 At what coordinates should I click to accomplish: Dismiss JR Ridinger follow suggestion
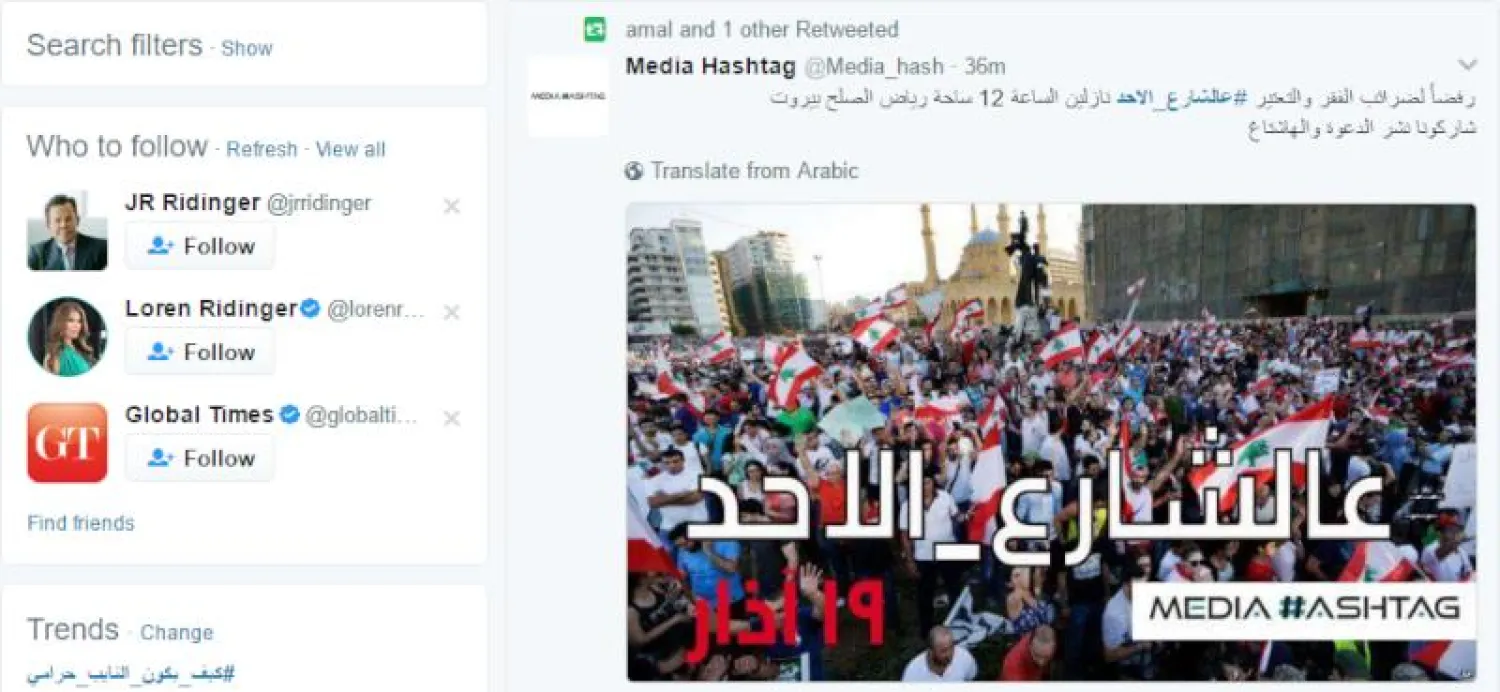click(x=452, y=207)
